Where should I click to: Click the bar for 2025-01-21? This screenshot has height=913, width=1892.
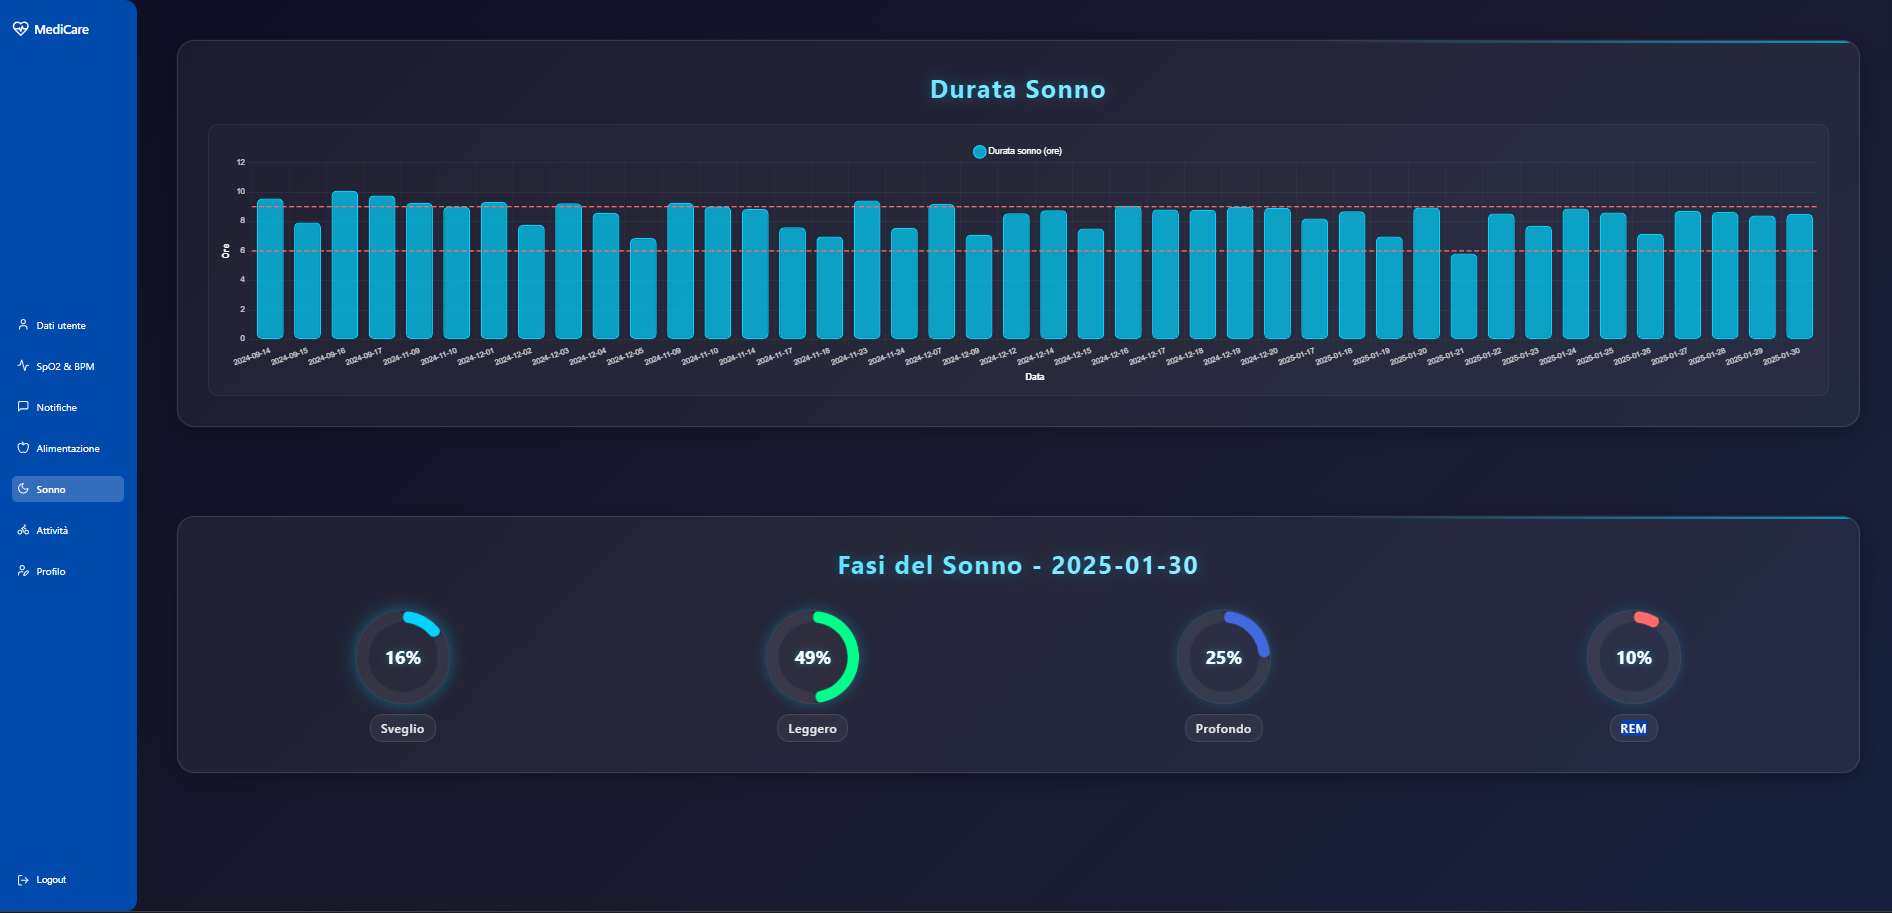click(x=1464, y=296)
